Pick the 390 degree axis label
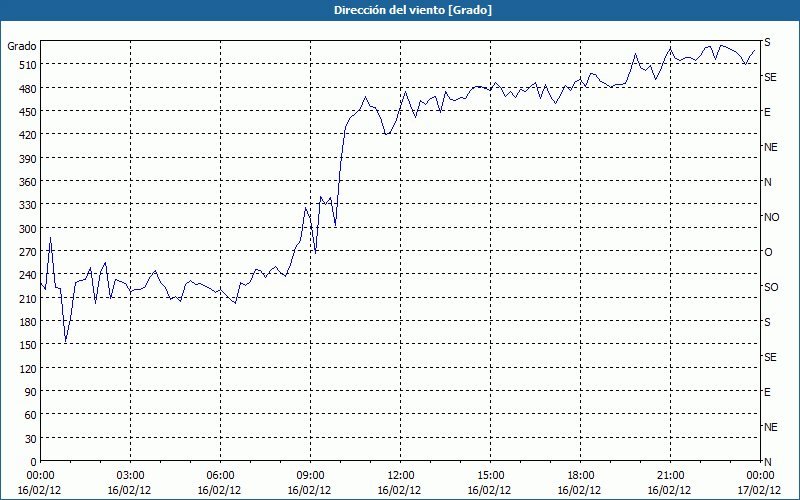 click(28, 159)
